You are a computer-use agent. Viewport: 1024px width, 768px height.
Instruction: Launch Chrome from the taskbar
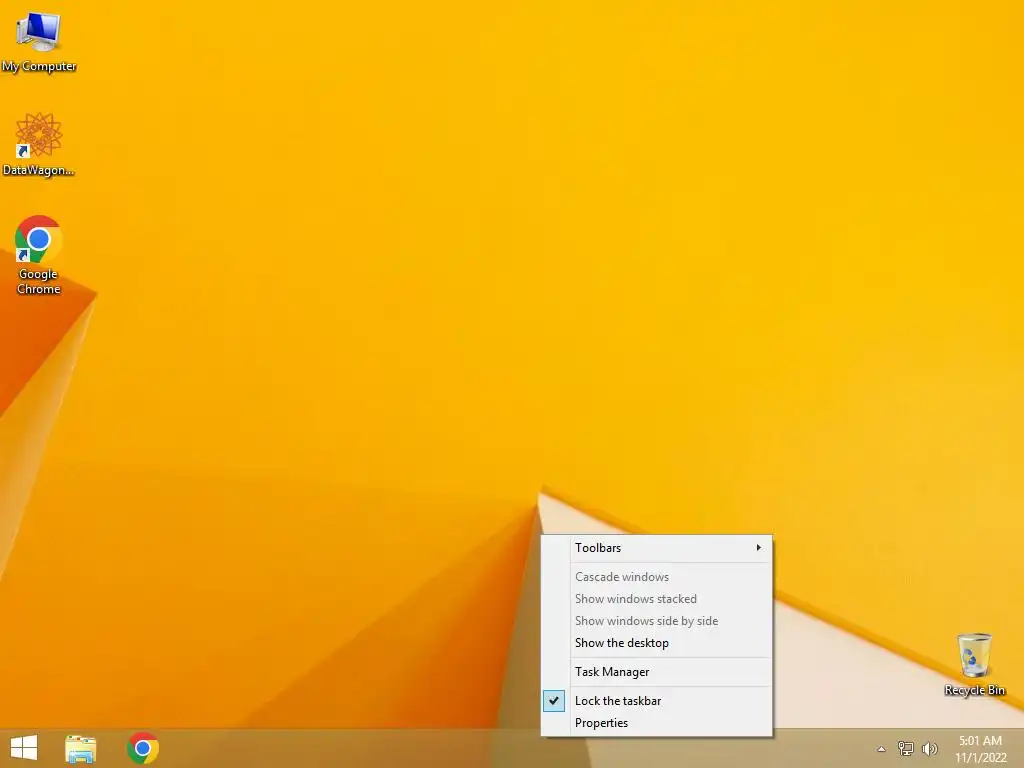pyautogui.click(x=143, y=748)
